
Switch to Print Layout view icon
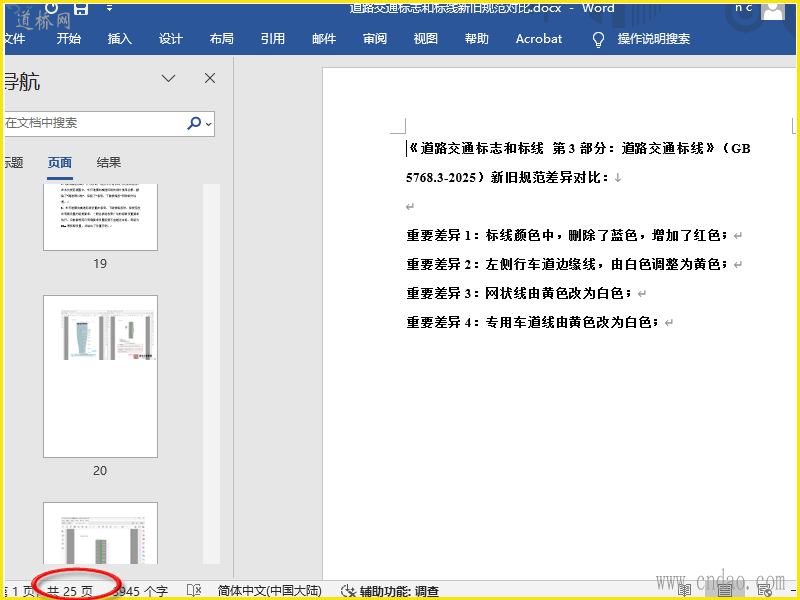[724, 591]
